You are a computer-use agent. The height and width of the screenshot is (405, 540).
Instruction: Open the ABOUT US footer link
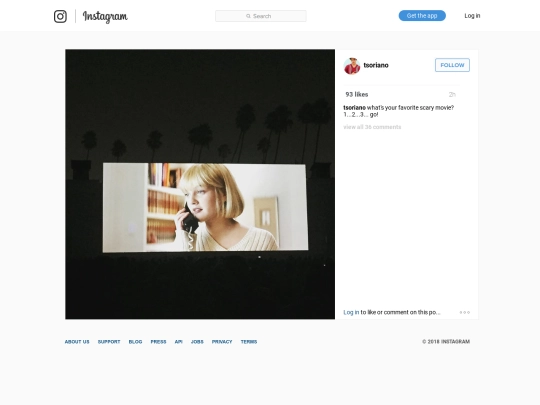[77, 342]
